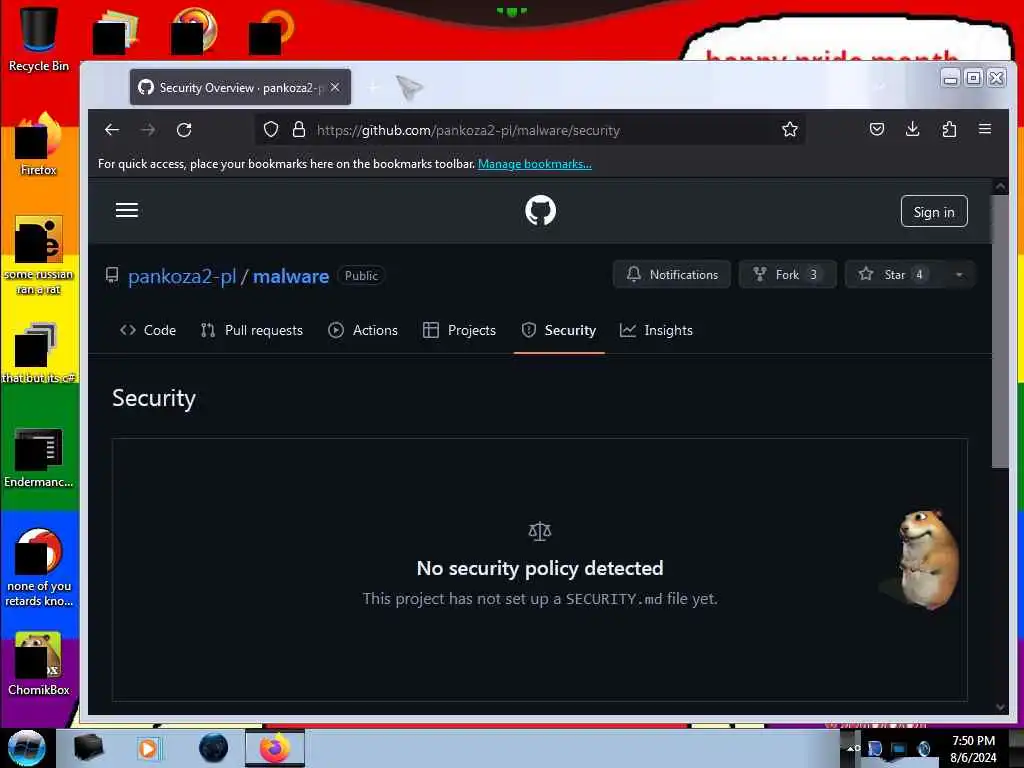Select the 'some russian ran a rat' icon
This screenshot has height=768, width=1024.
39,255
